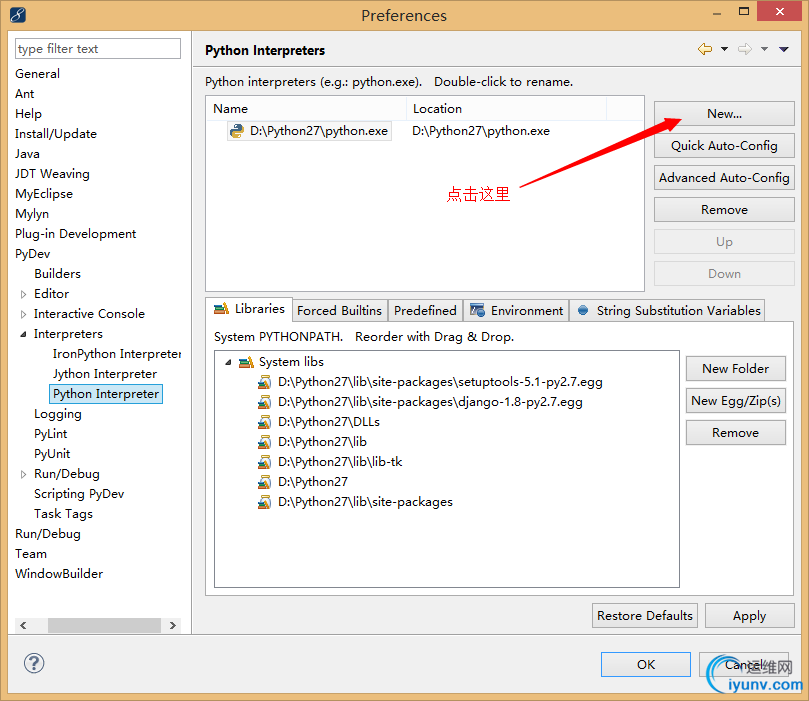
Task: Expand the Interactive Console node
Action: 23,314
